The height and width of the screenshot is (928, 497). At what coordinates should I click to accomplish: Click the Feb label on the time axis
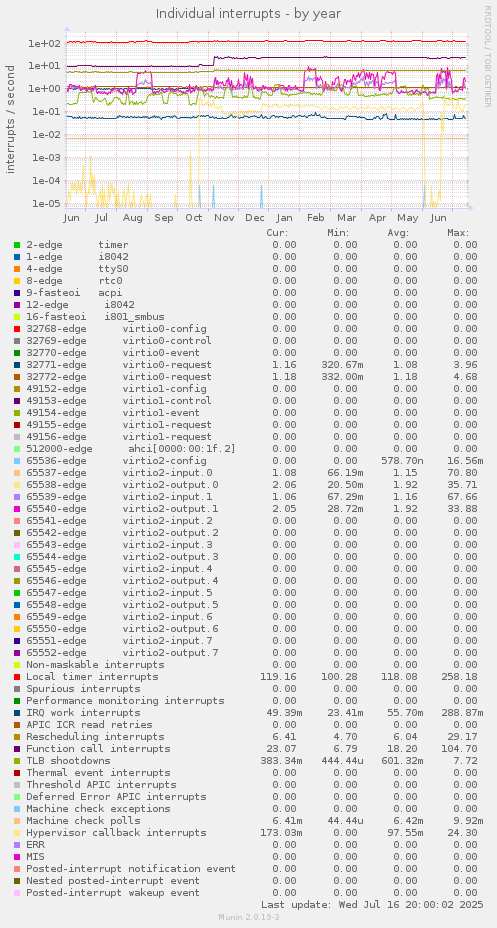pyautogui.click(x=316, y=218)
